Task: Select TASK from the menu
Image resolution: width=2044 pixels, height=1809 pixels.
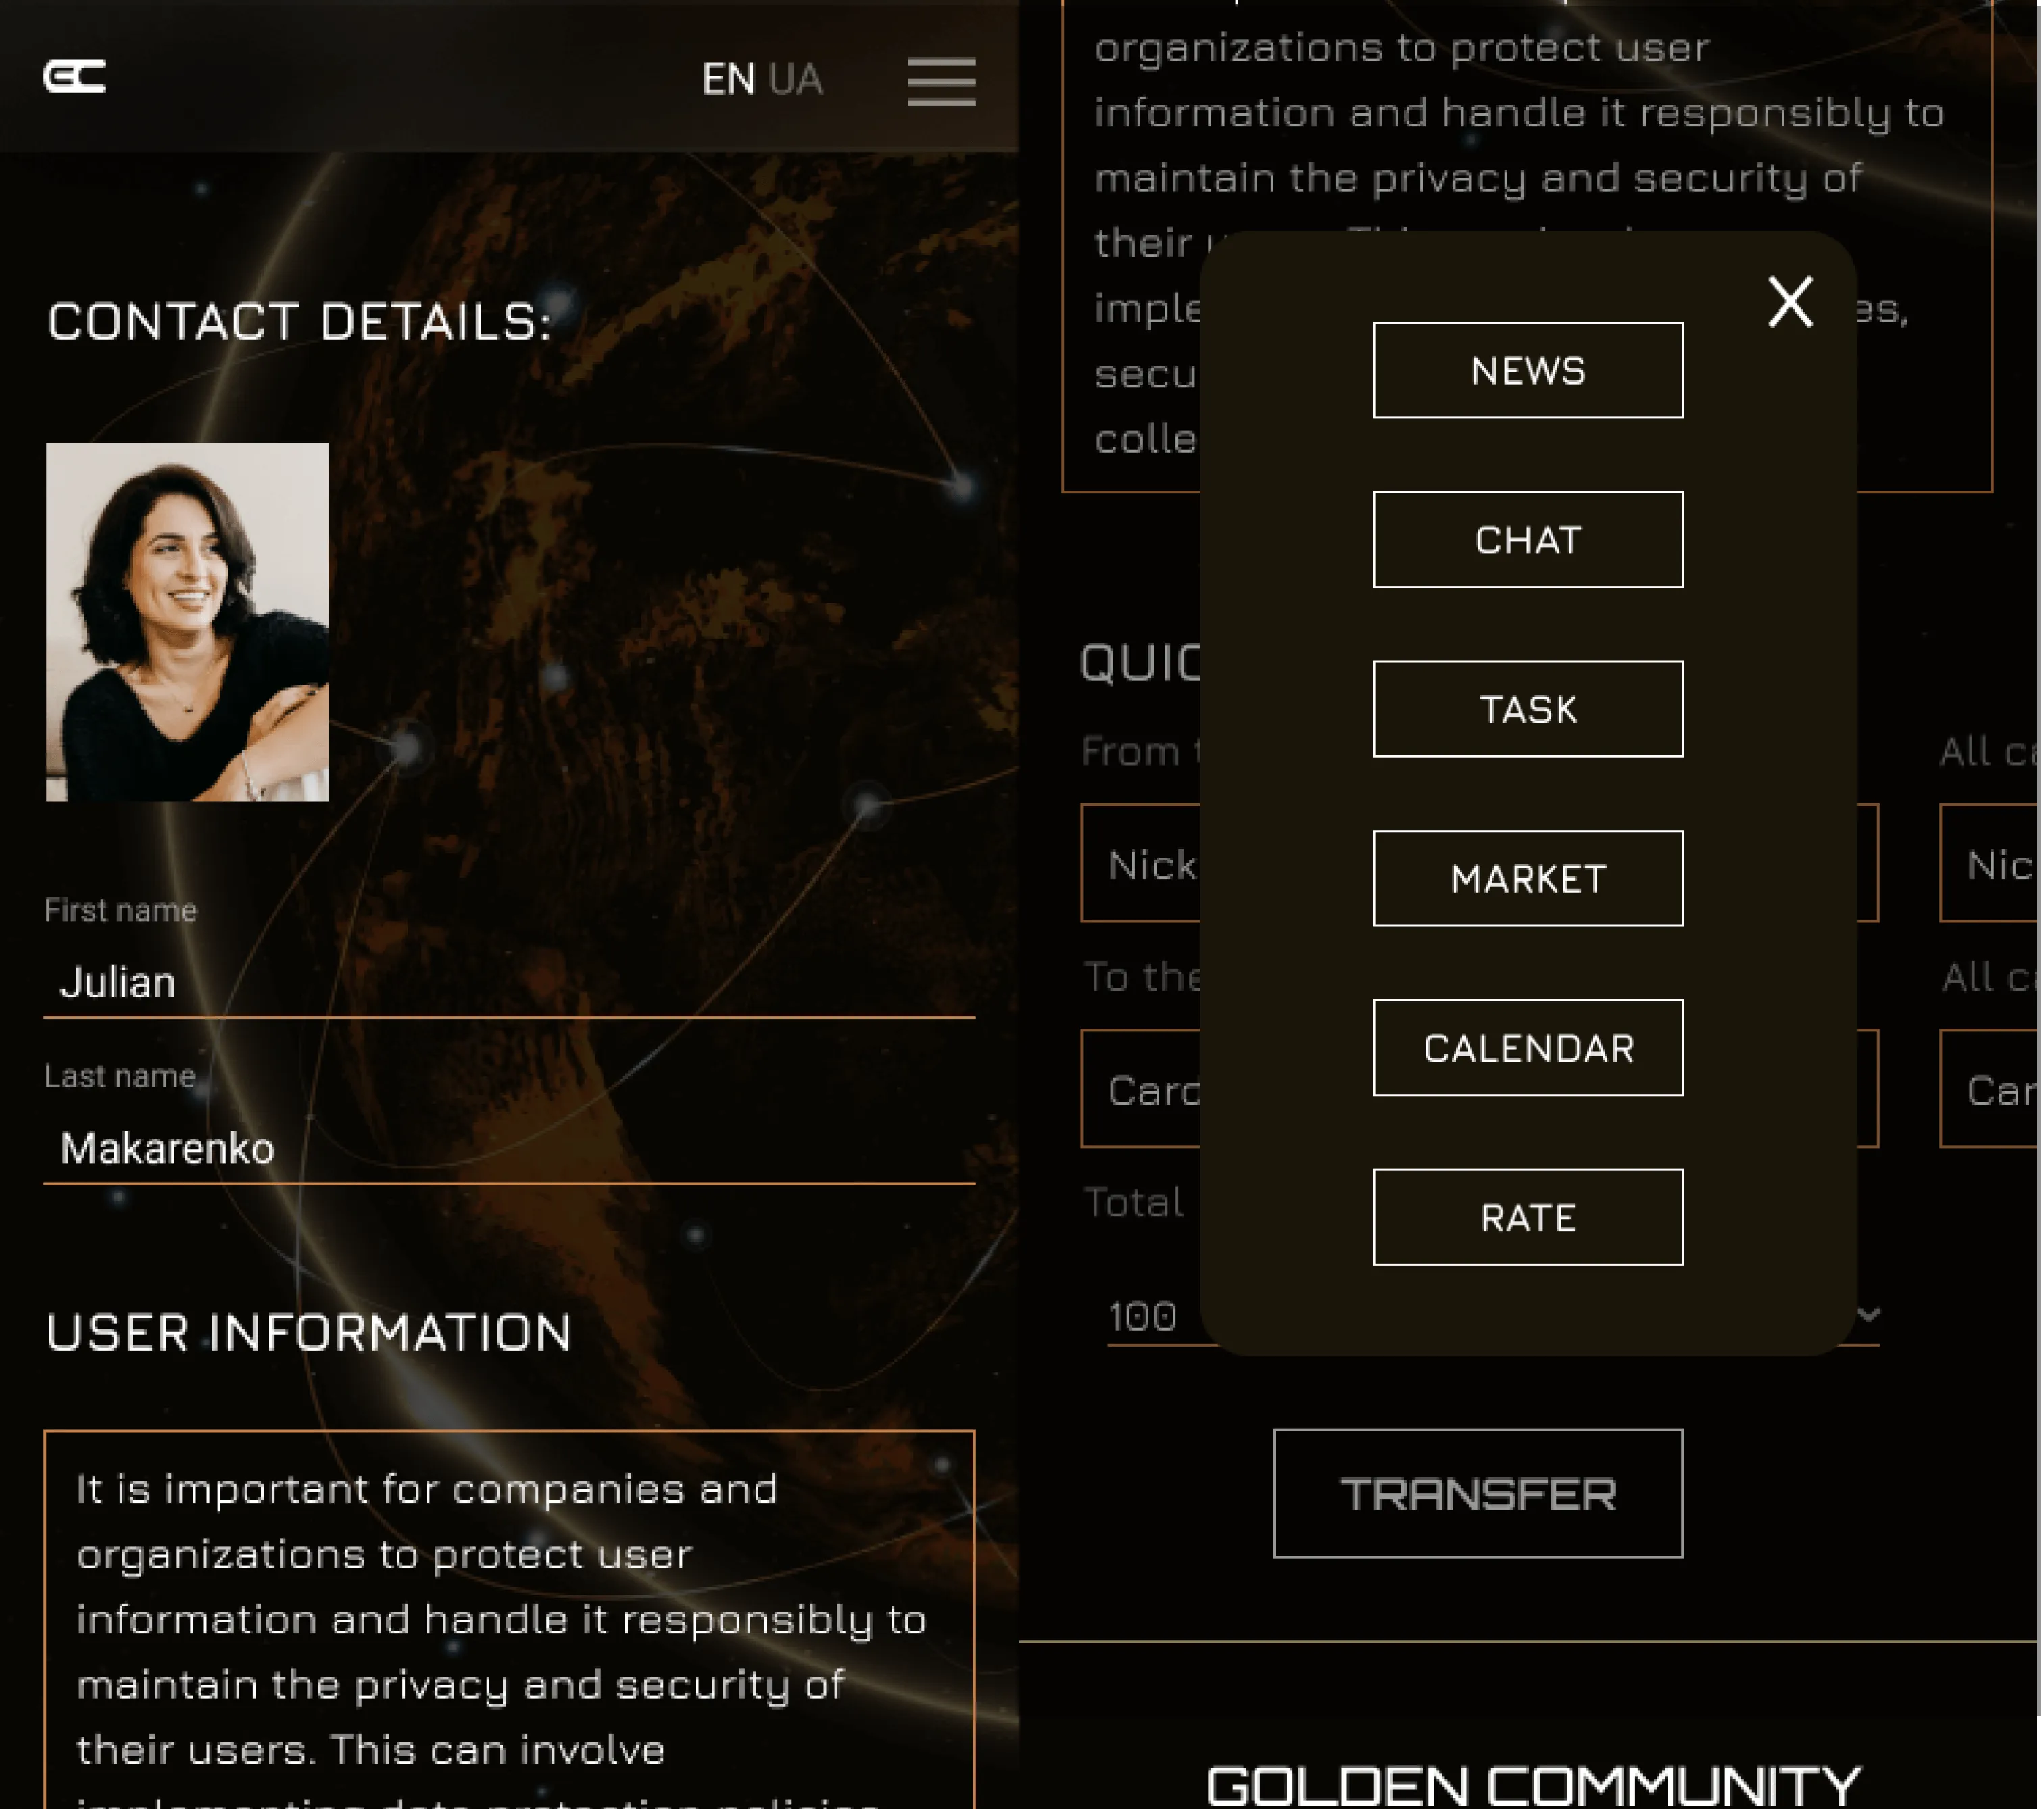Action: click(1527, 708)
